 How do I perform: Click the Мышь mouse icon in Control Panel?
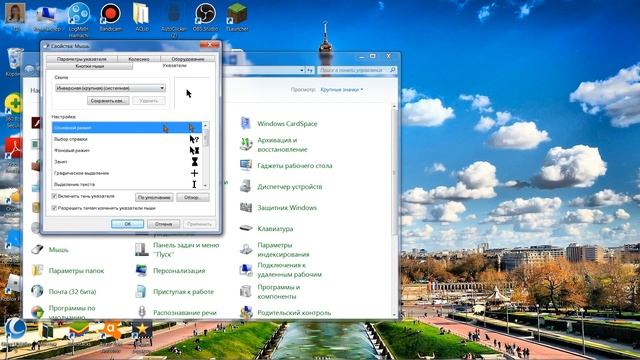pyautogui.click(x=37, y=249)
